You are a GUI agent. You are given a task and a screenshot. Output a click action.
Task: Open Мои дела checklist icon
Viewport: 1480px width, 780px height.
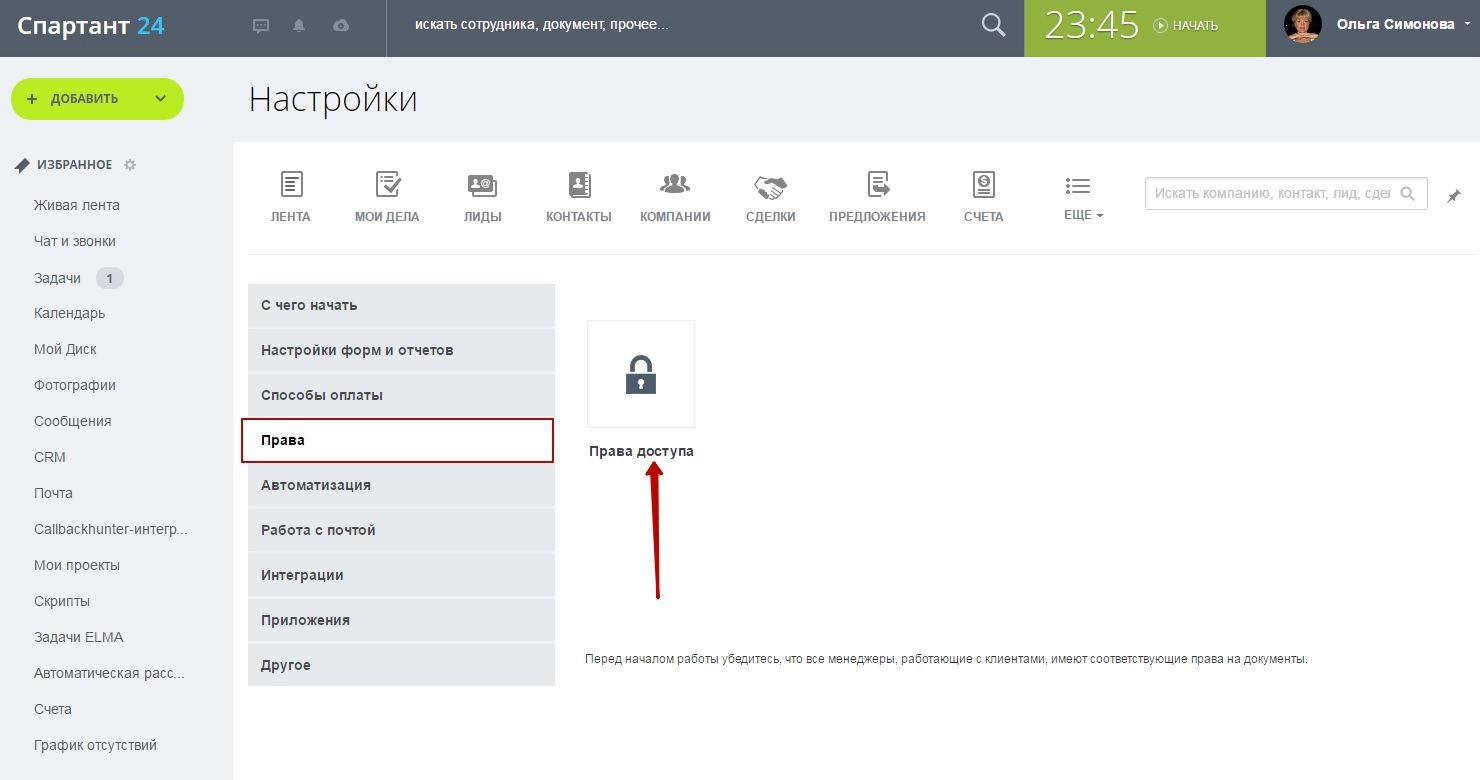(387, 185)
